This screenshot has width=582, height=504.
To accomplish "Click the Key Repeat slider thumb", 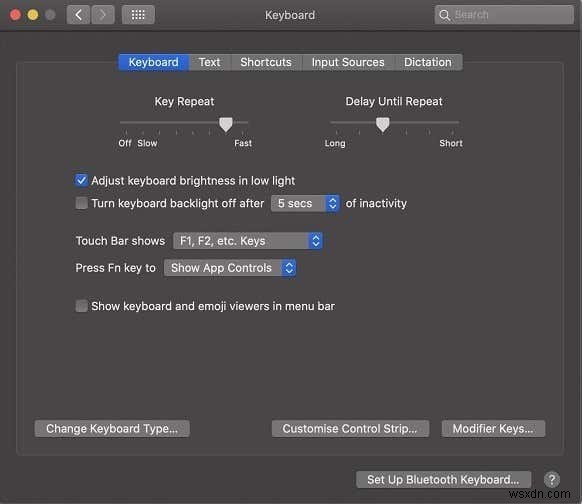I will click(226, 124).
